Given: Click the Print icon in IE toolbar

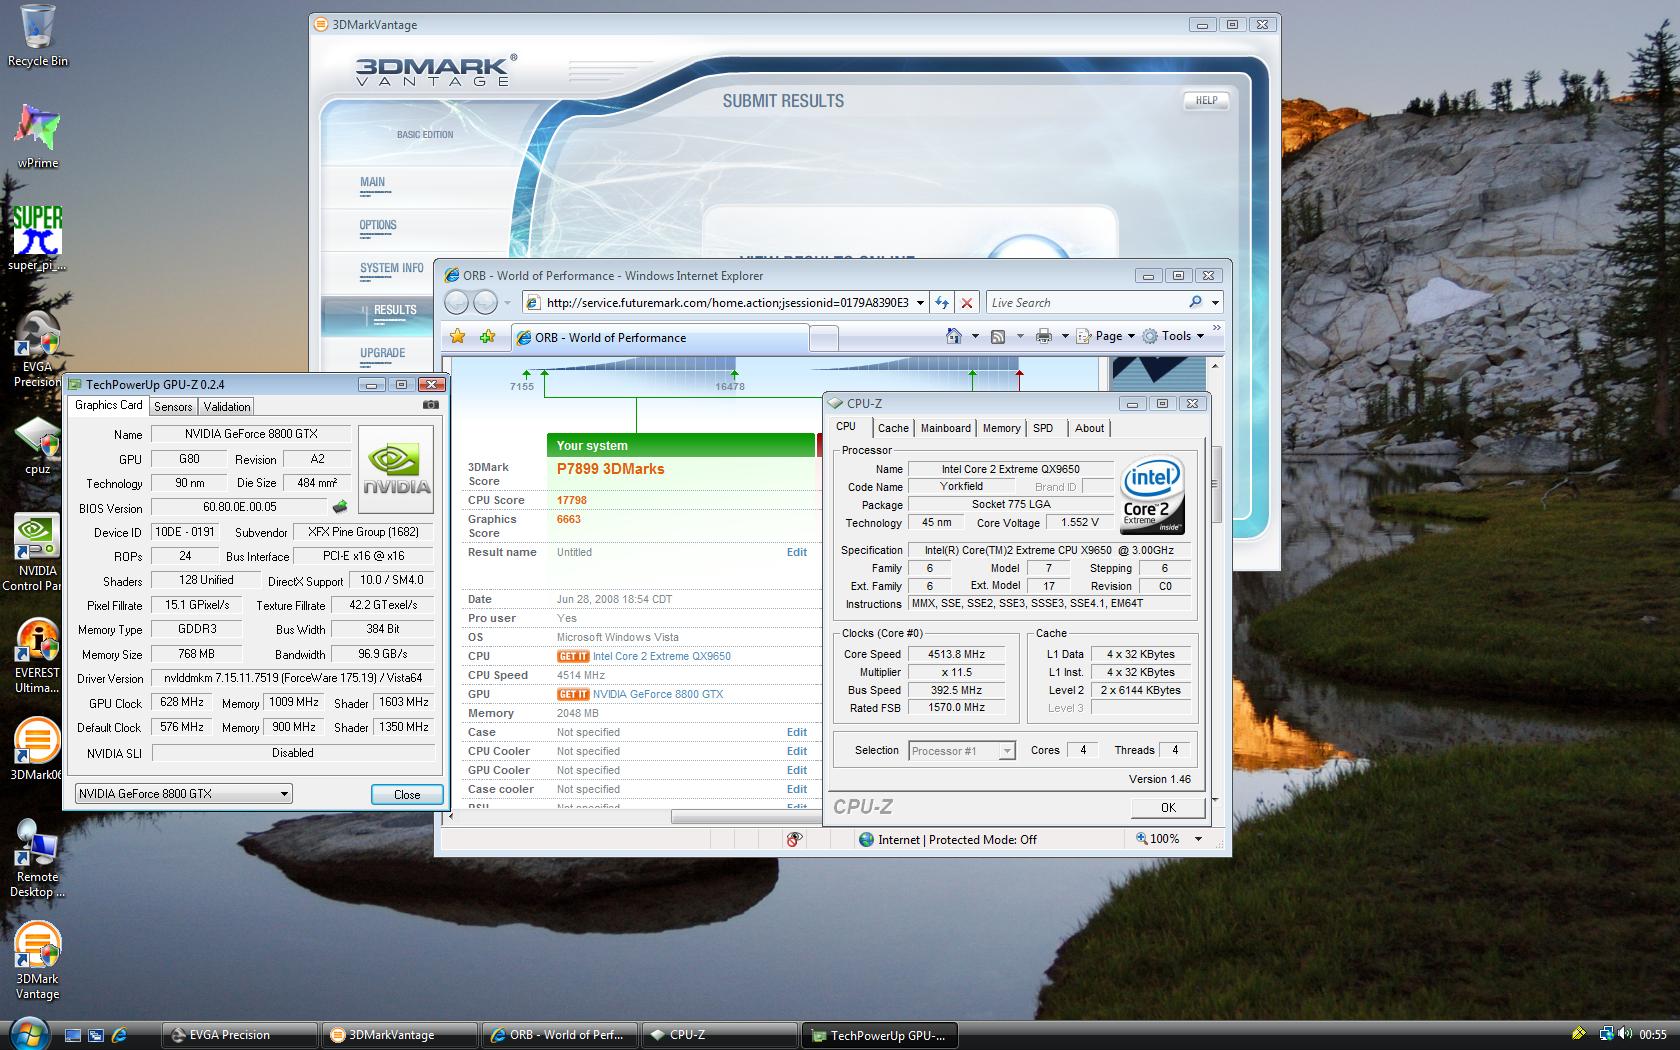Looking at the screenshot, I should (1044, 336).
